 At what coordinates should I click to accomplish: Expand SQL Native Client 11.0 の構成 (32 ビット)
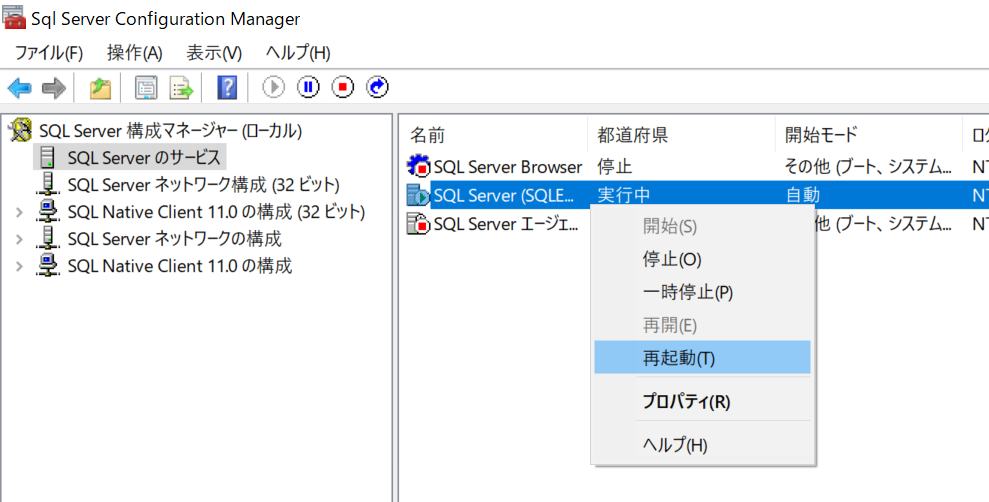click(x=19, y=212)
